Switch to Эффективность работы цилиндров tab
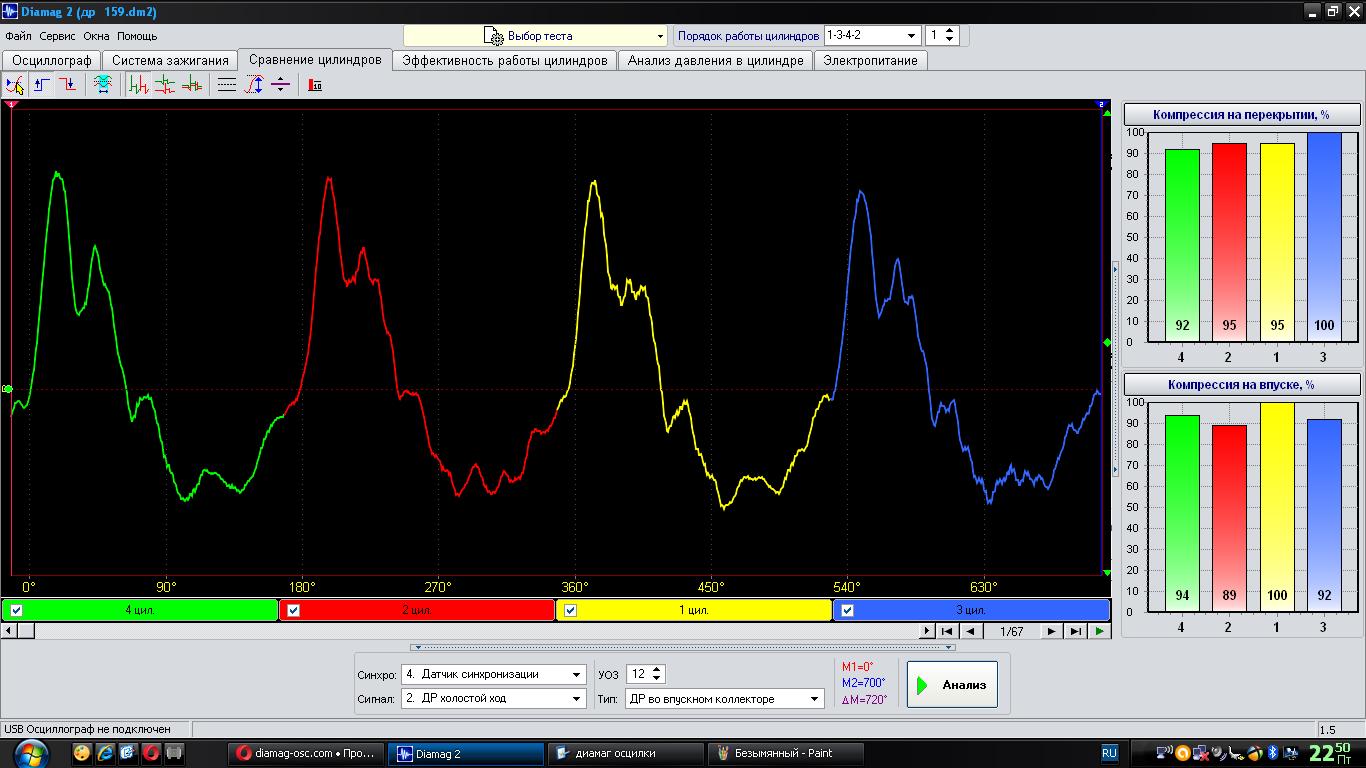 click(504, 60)
